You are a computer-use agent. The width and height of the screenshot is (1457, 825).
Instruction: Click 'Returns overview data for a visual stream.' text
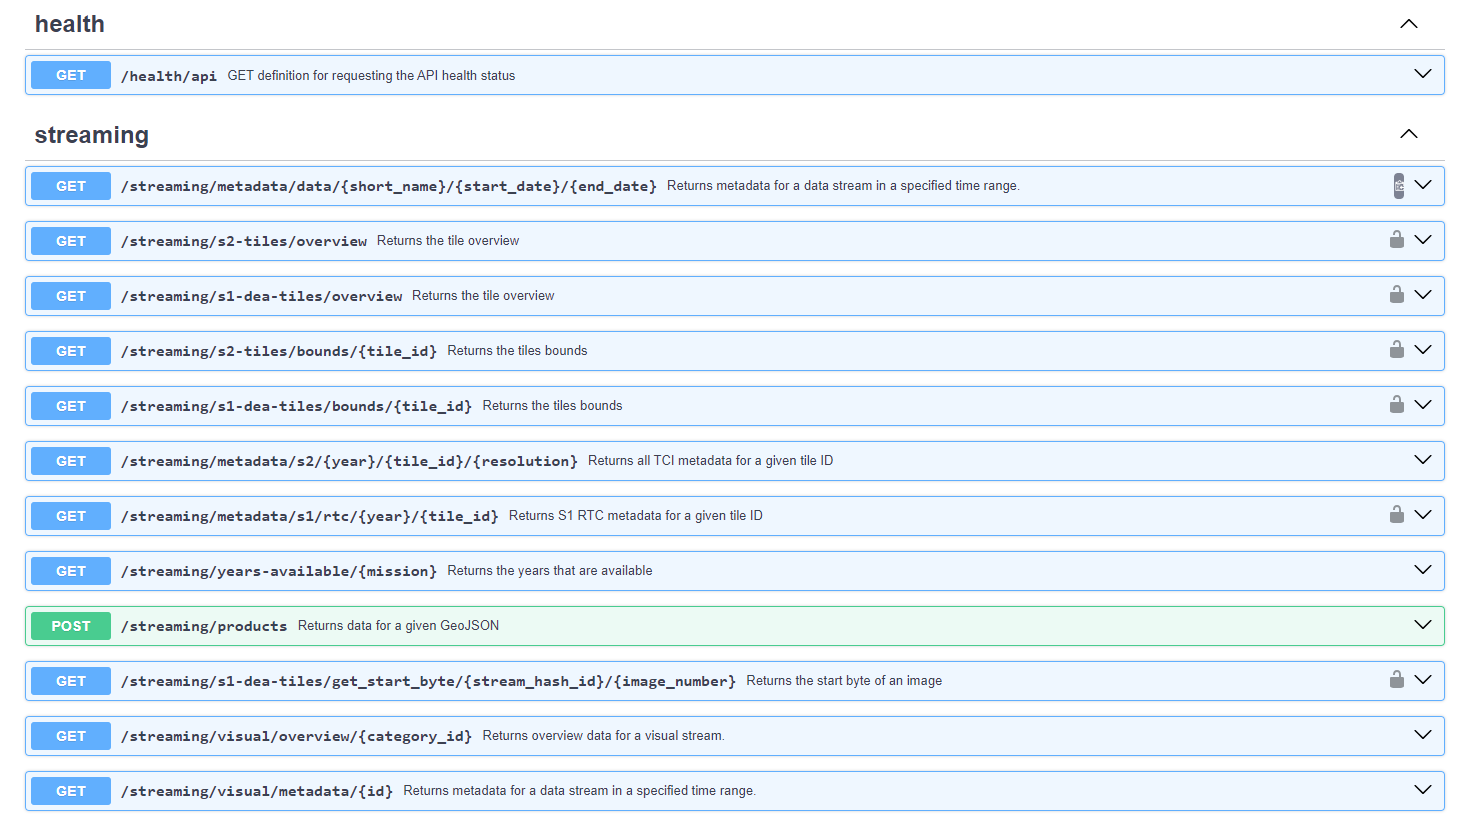click(604, 735)
